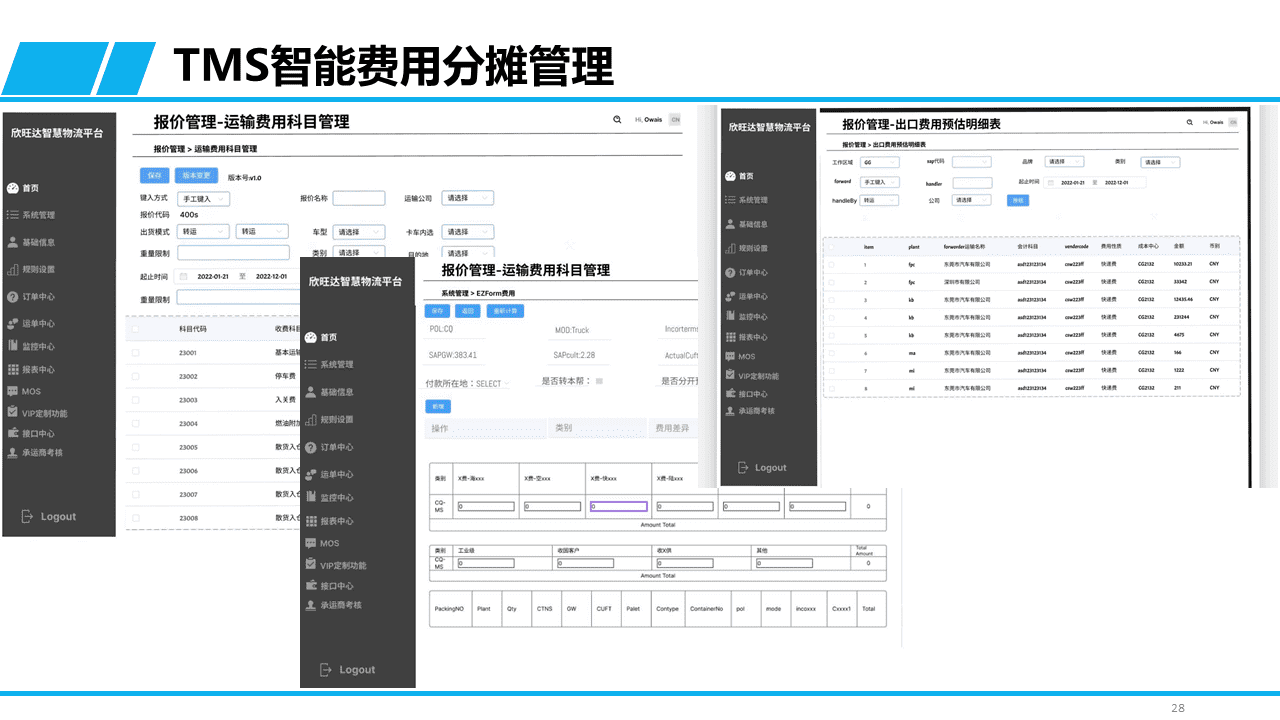The image size is (1280, 720).
Task: Click highlighted X费-快xxx input in CQ-MS row
Action: (618, 506)
